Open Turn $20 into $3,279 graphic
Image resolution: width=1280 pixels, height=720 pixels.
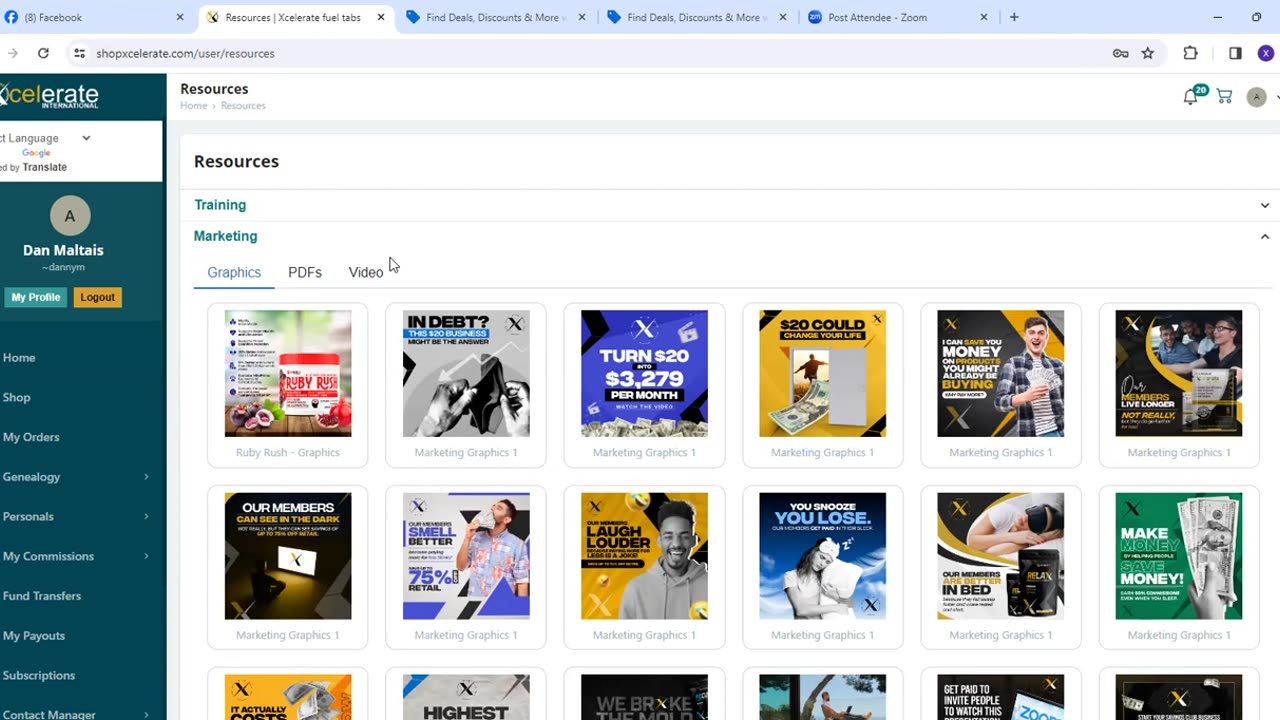click(x=644, y=373)
